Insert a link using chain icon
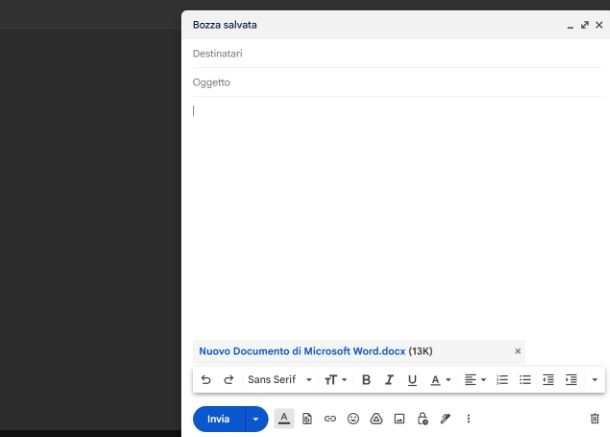 click(x=330, y=419)
